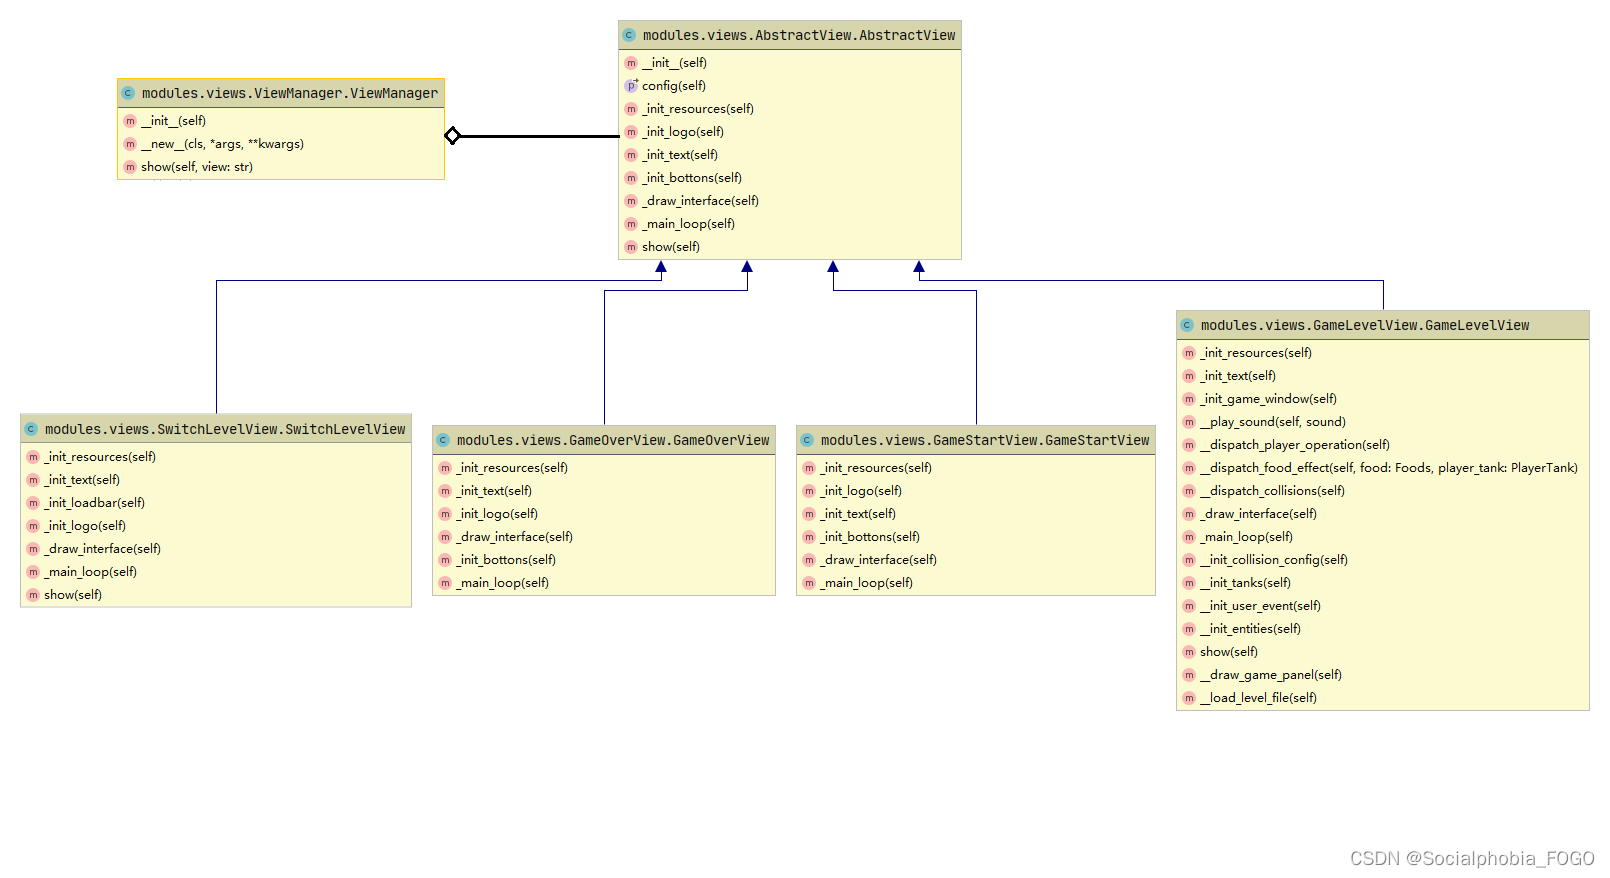Click the class icon of GameOverView header
The height and width of the screenshot is (878, 1610).
point(443,440)
